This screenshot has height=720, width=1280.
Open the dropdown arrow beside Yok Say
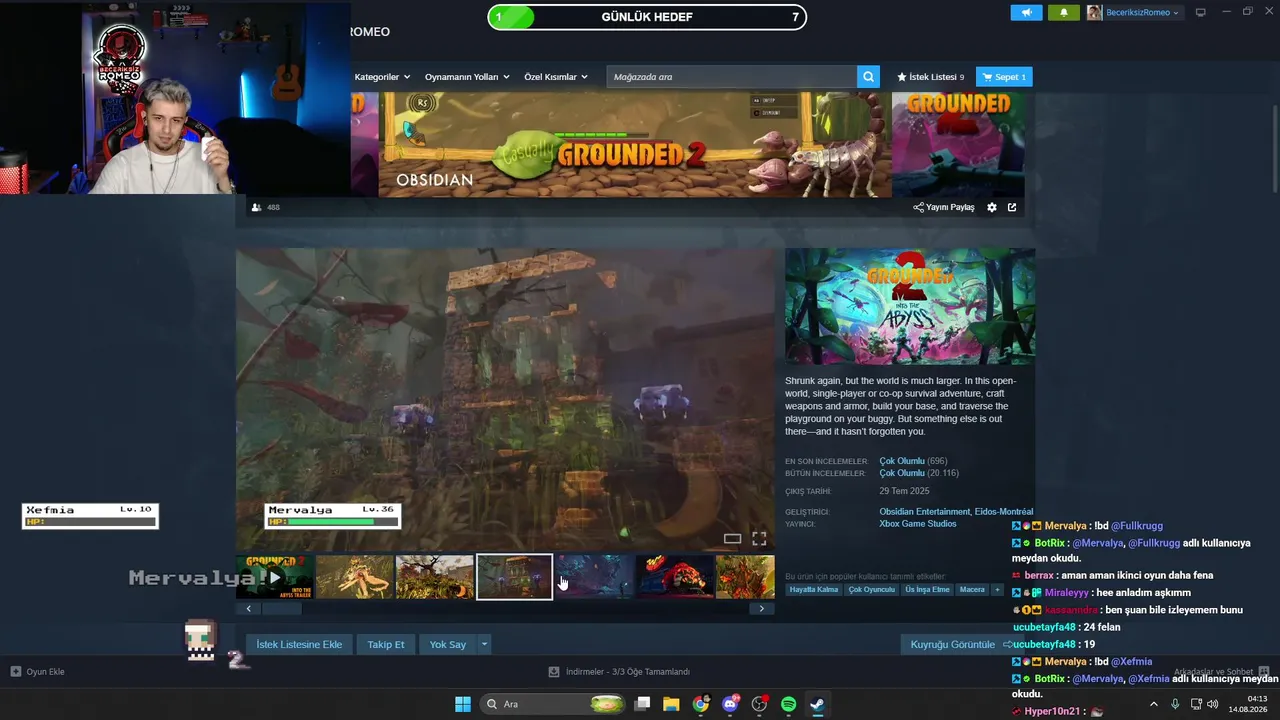(x=484, y=644)
